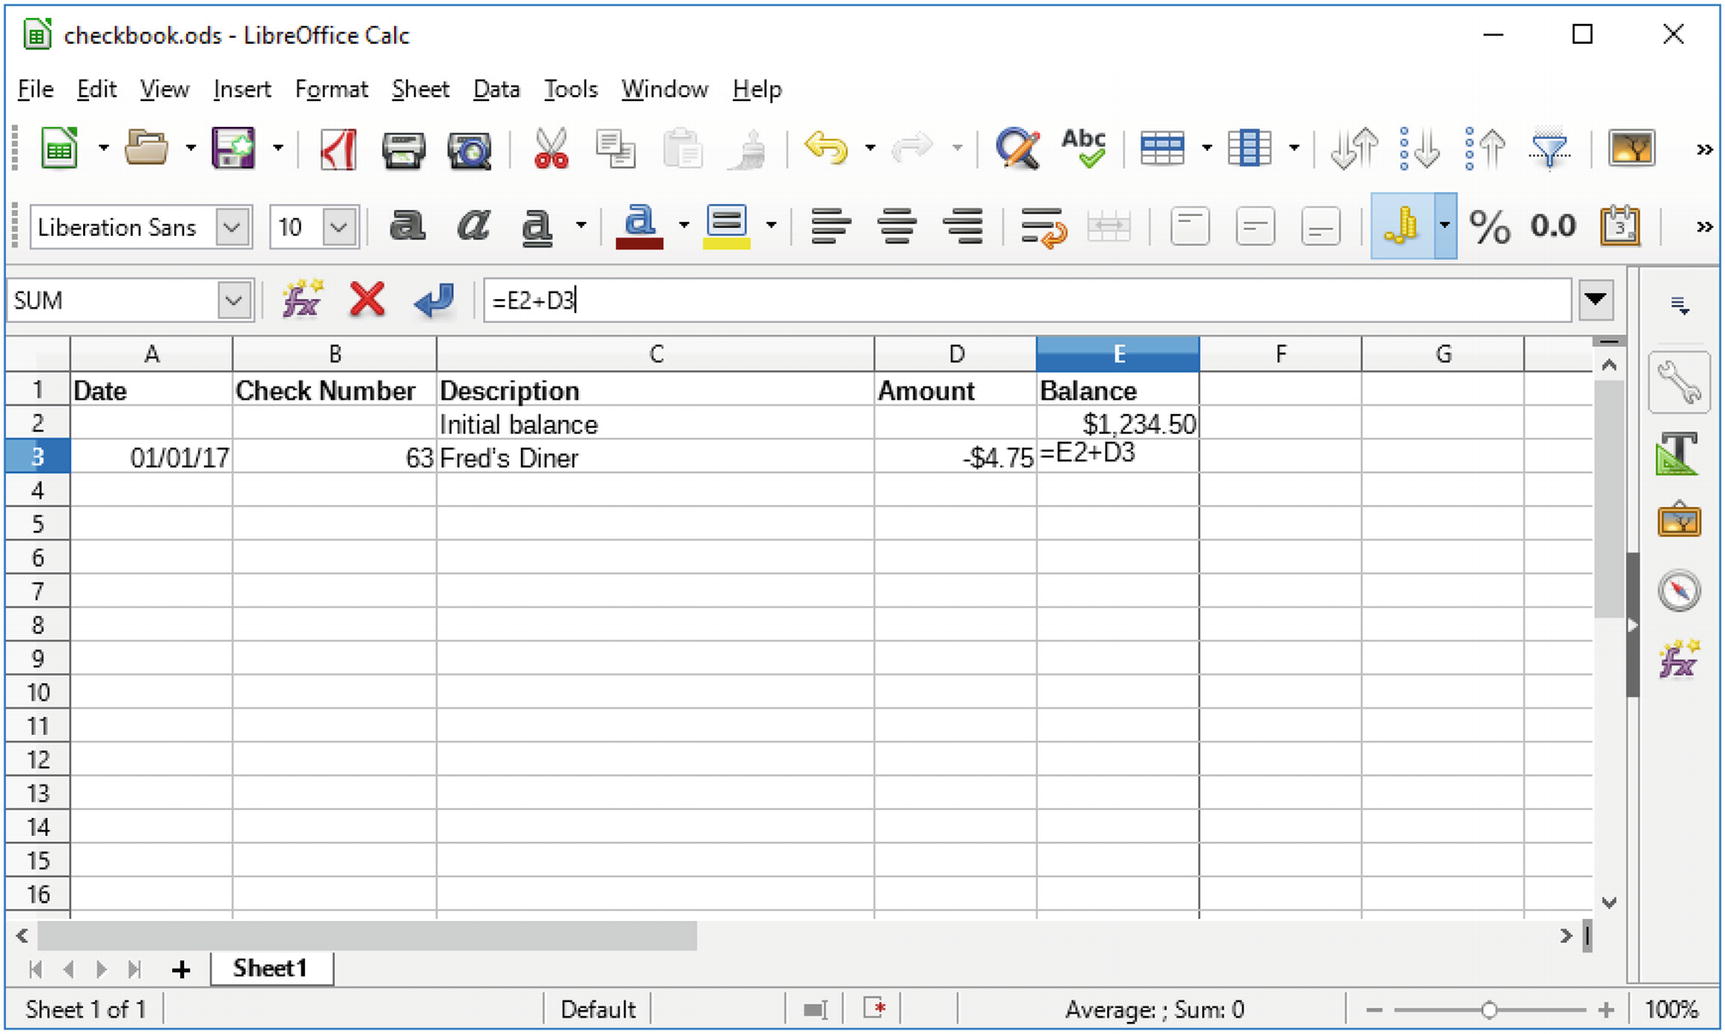The width and height of the screenshot is (1725, 1034).
Task: Open sidebar Properties wrench icon
Action: pos(1679,383)
